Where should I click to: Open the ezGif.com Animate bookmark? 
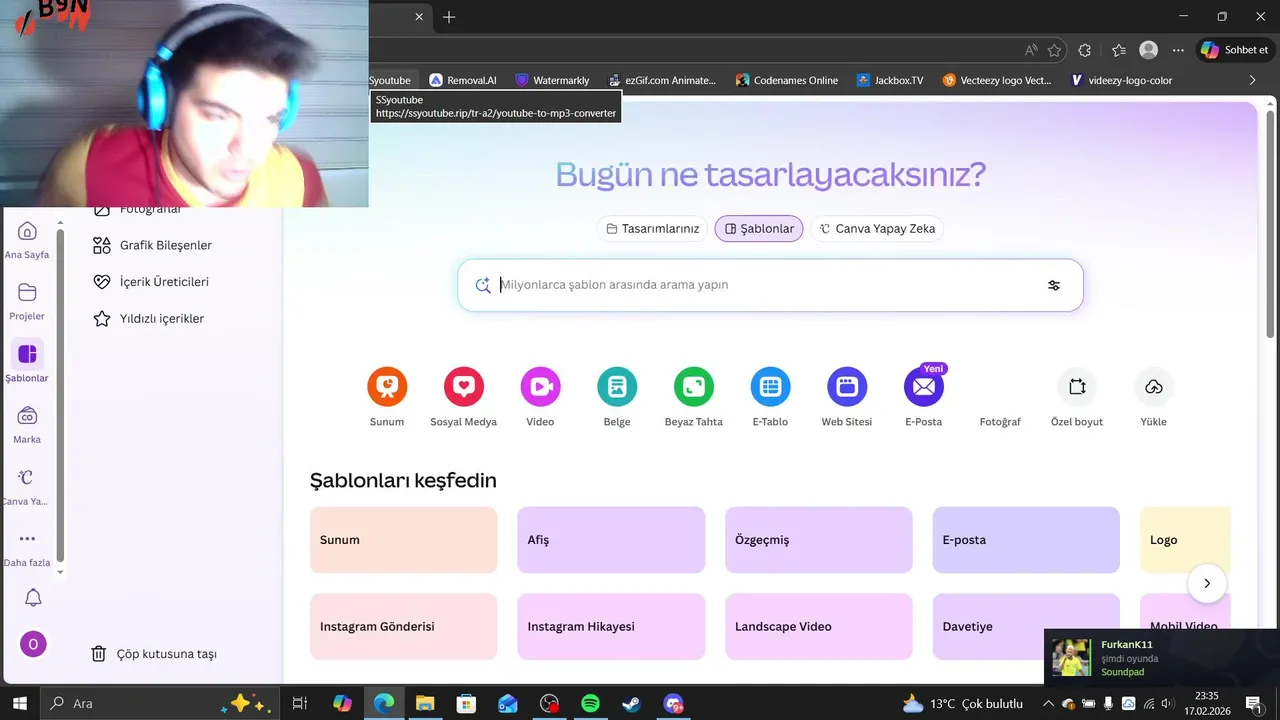(663, 80)
